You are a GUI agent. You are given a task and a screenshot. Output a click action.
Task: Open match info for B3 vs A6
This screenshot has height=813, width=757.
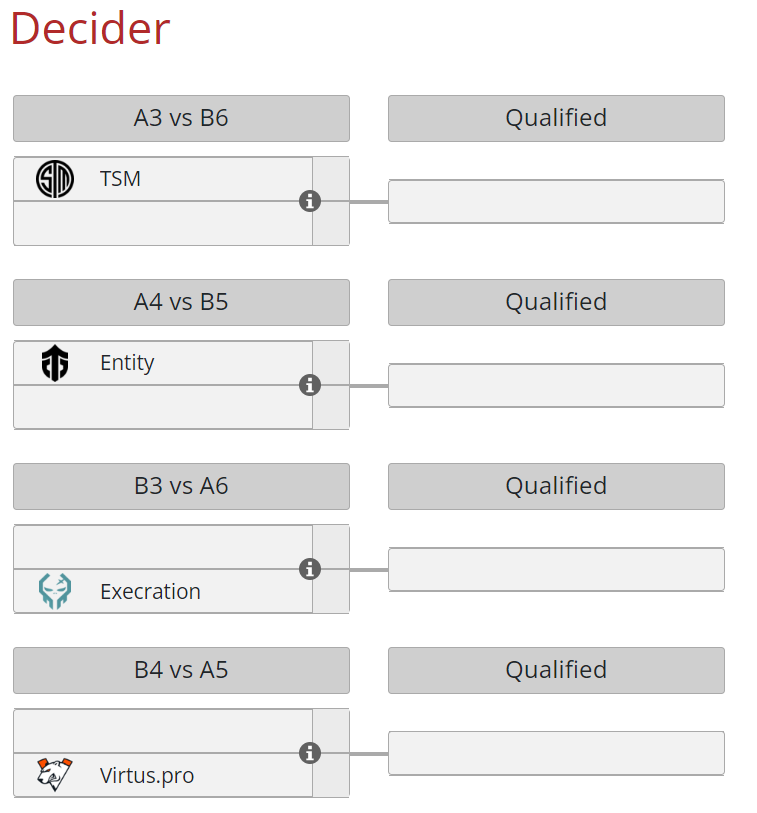tap(310, 569)
